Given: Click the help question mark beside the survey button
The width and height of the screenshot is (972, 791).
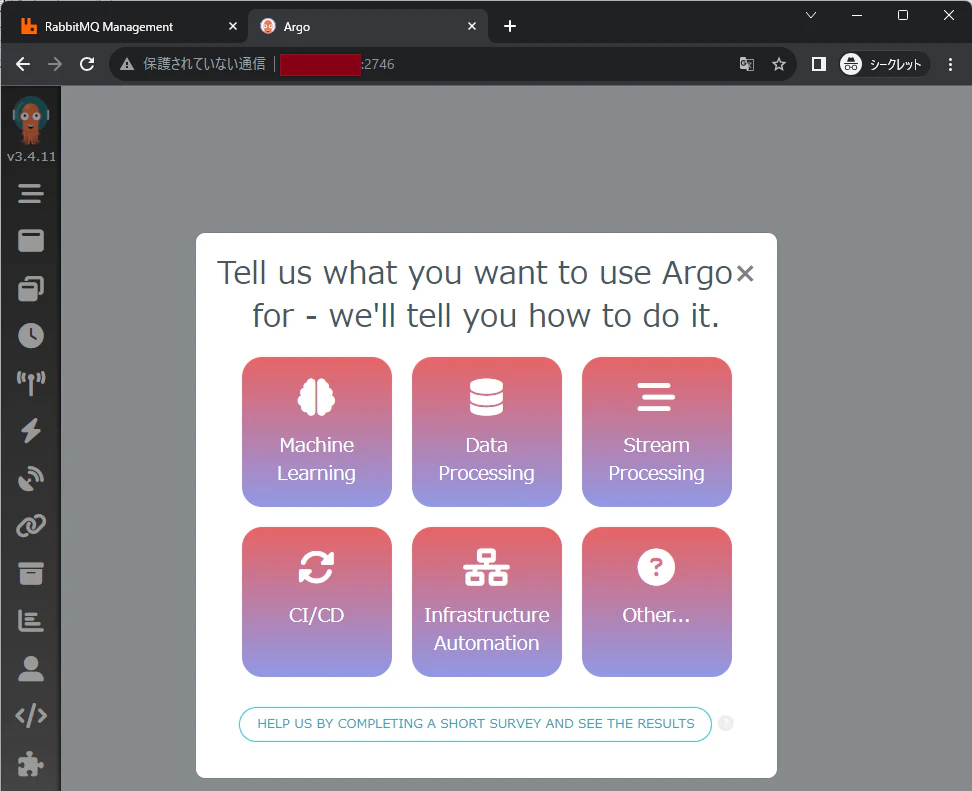Looking at the screenshot, I should tap(726, 723).
